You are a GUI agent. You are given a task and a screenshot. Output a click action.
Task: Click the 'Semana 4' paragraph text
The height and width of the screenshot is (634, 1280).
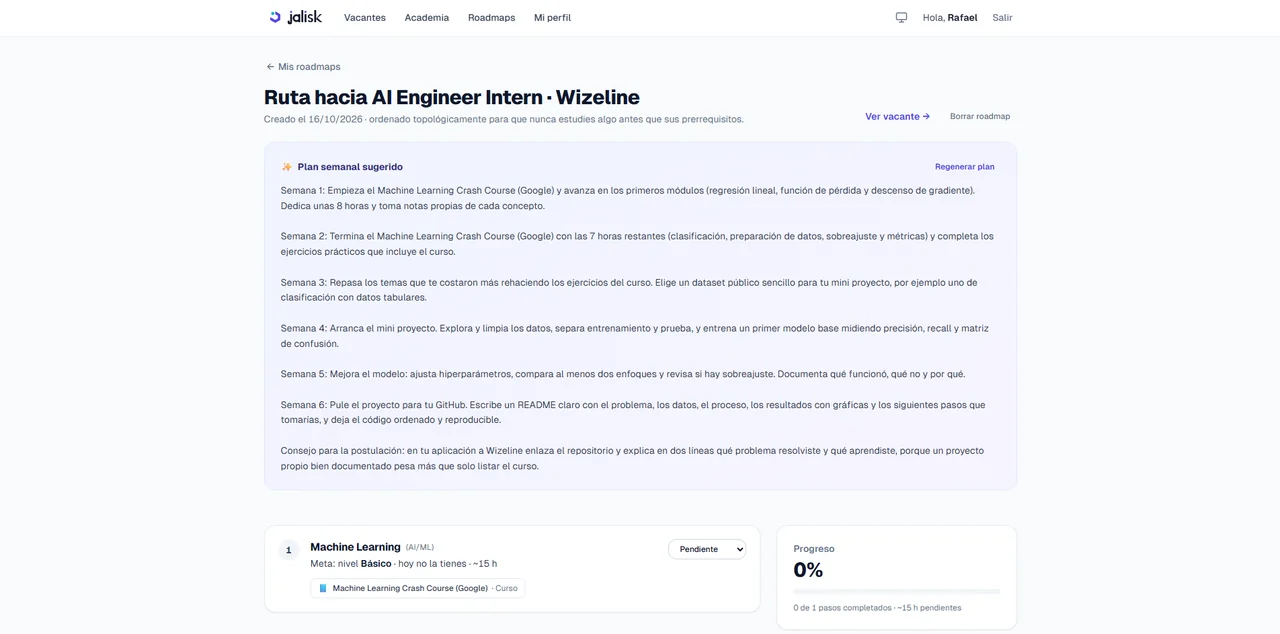tap(634, 336)
